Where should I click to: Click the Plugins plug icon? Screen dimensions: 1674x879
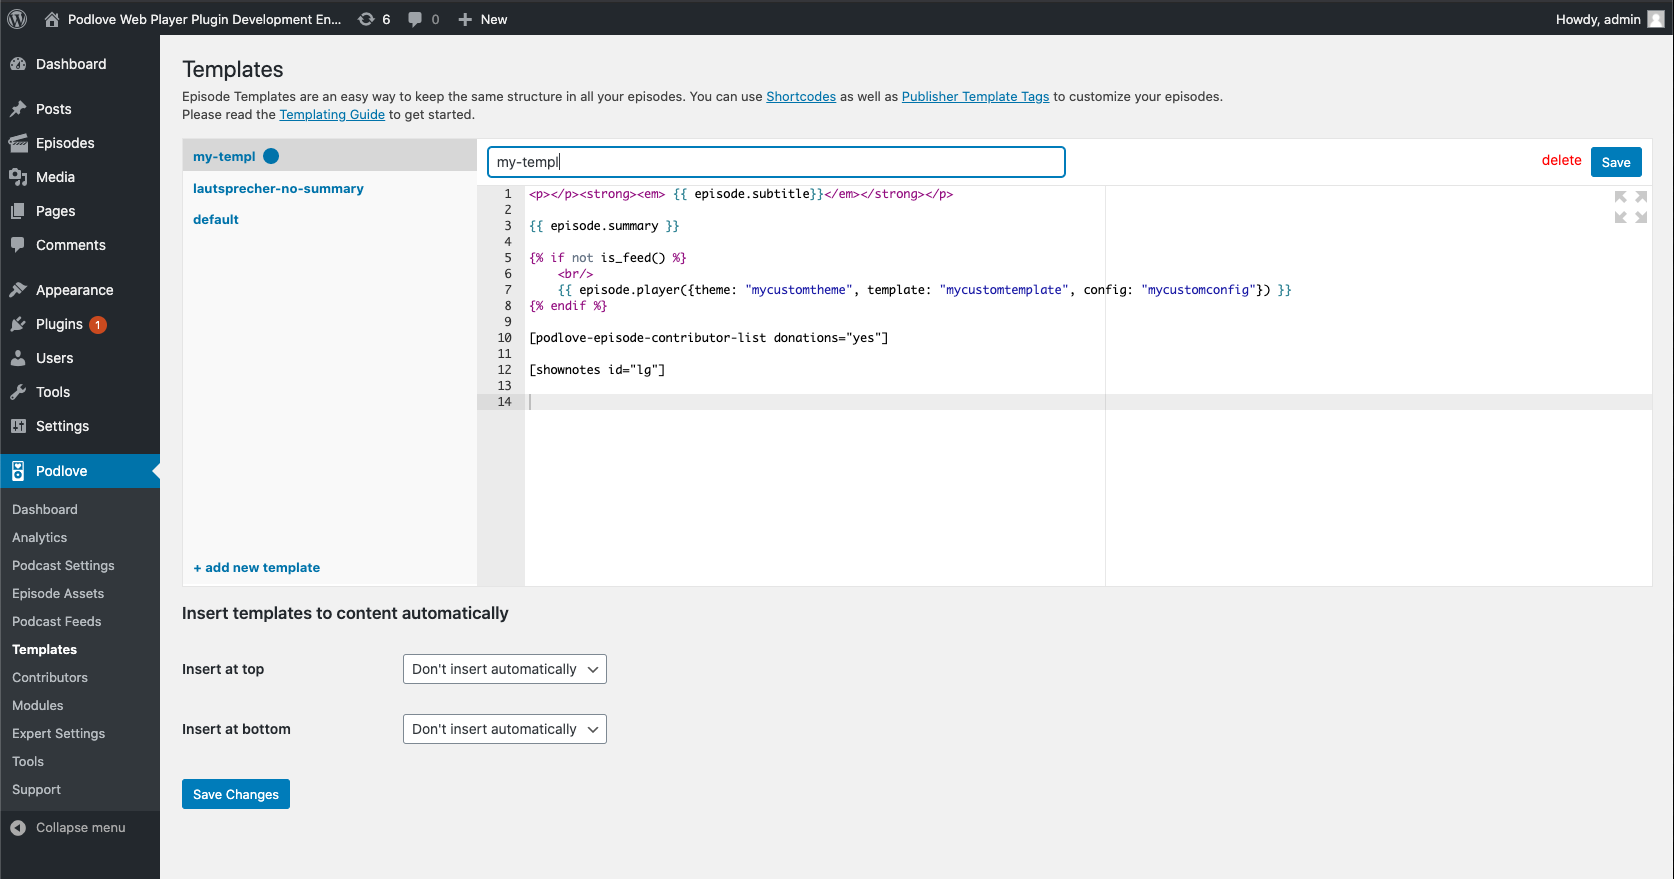pyautogui.click(x=18, y=324)
